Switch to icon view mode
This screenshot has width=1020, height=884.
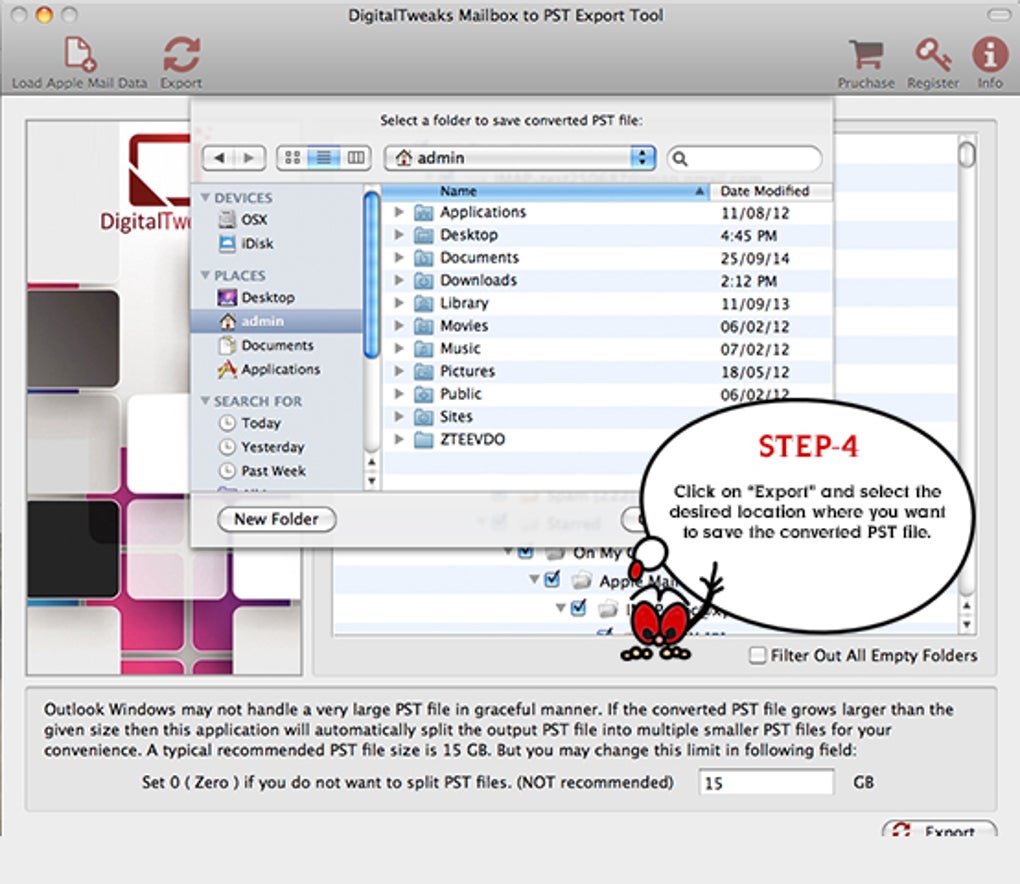293,158
